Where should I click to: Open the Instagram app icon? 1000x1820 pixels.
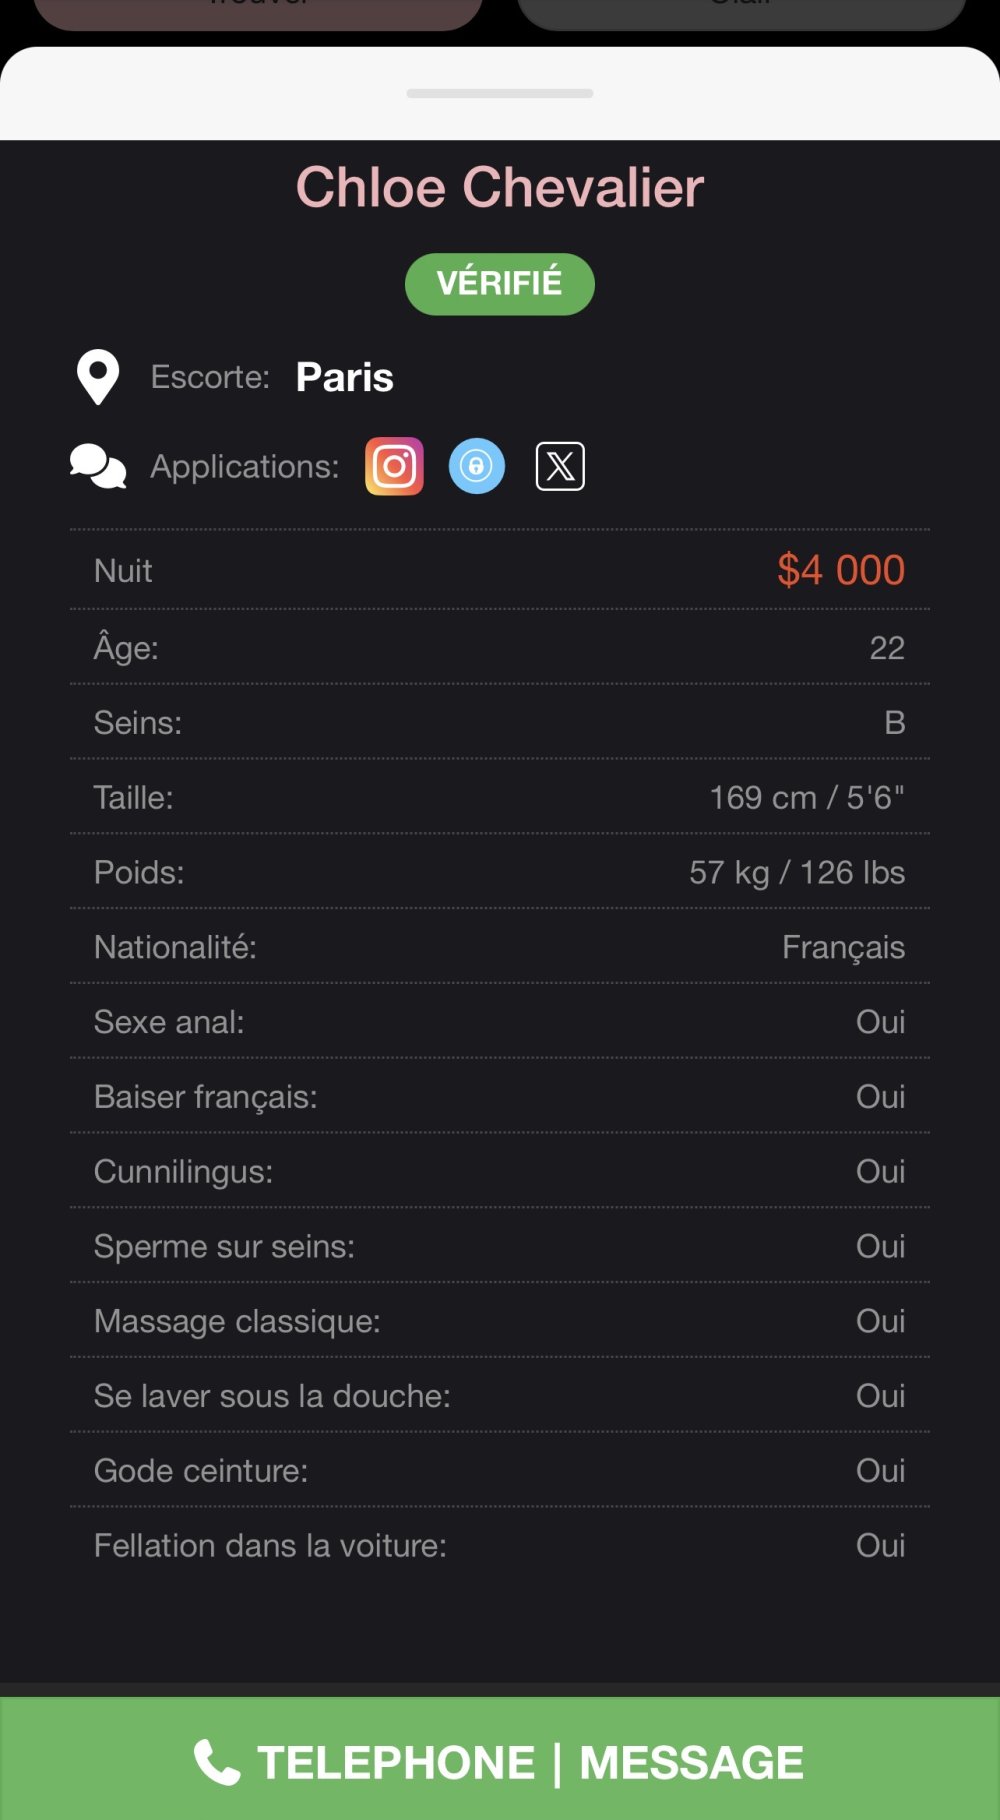(x=394, y=466)
